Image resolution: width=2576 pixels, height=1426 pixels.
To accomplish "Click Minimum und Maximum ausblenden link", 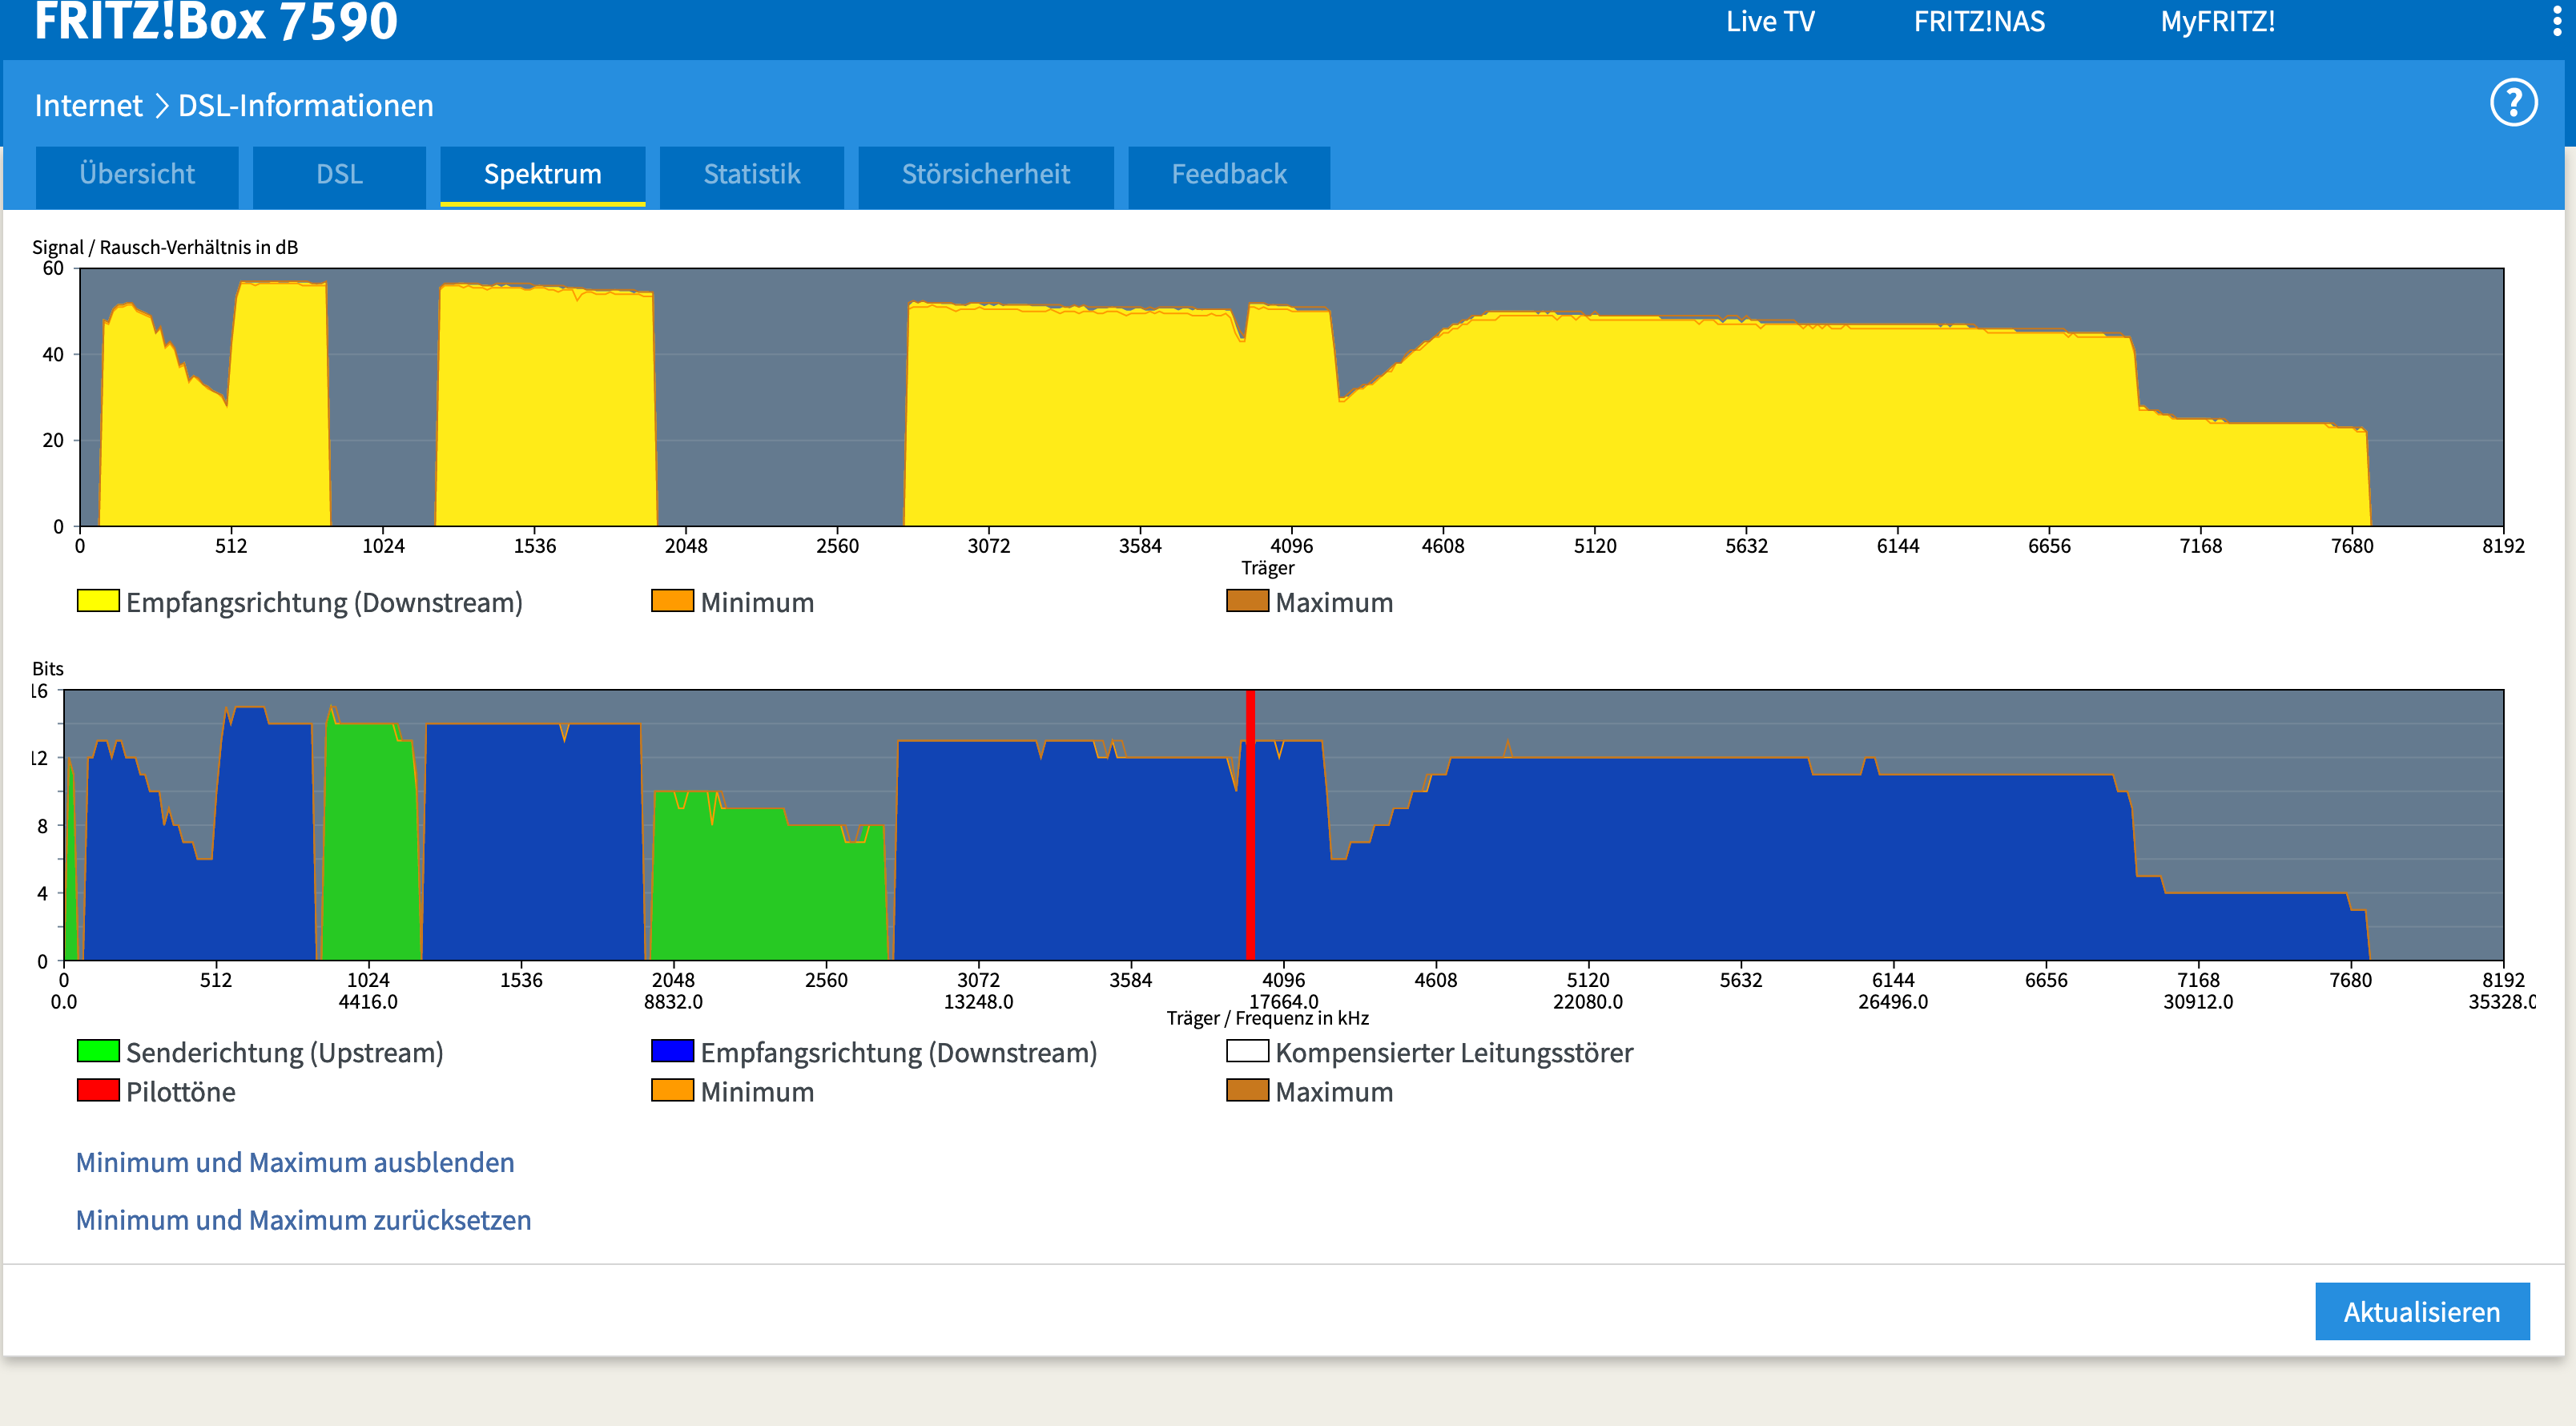I will (x=295, y=1162).
